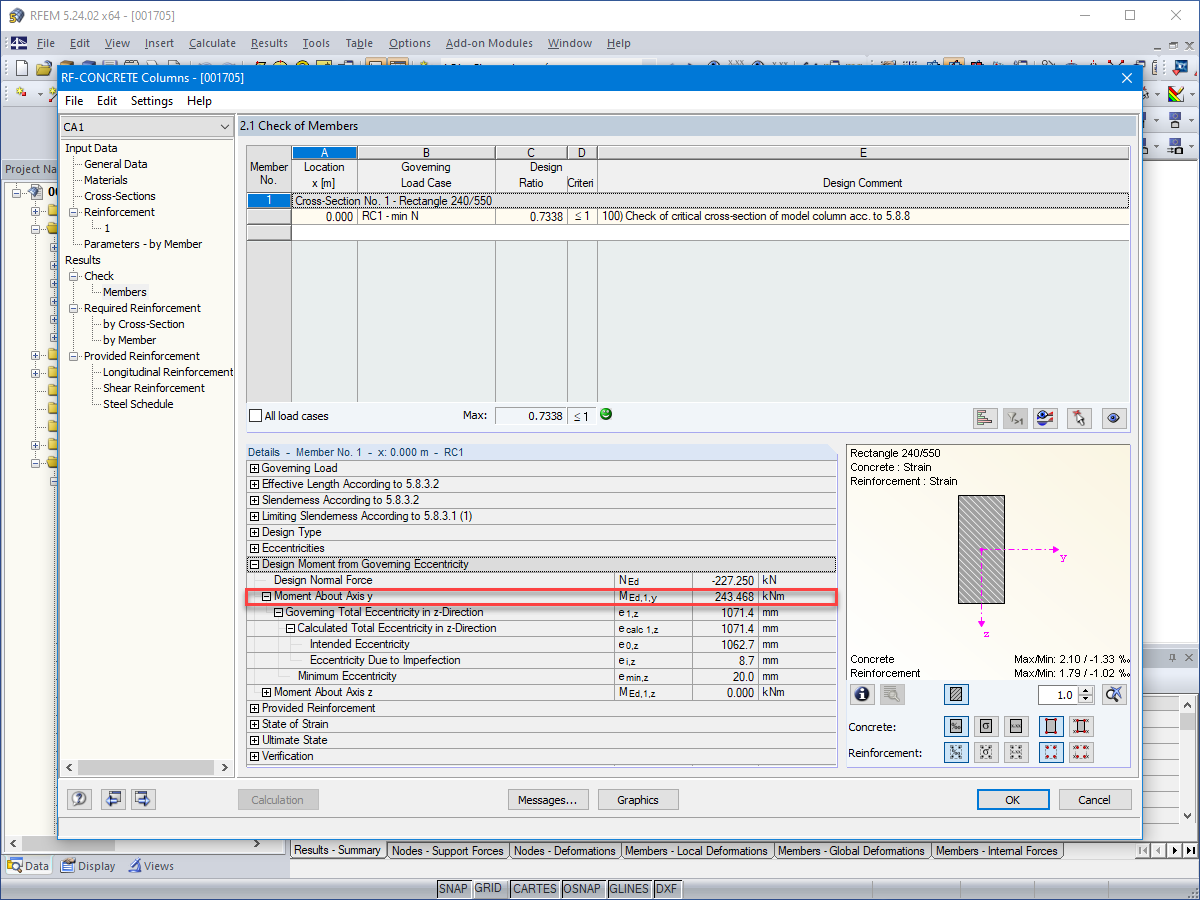Screen dimensions: 1200x900
Task: Toggle CARTES in the status bar
Action: [x=534, y=889]
